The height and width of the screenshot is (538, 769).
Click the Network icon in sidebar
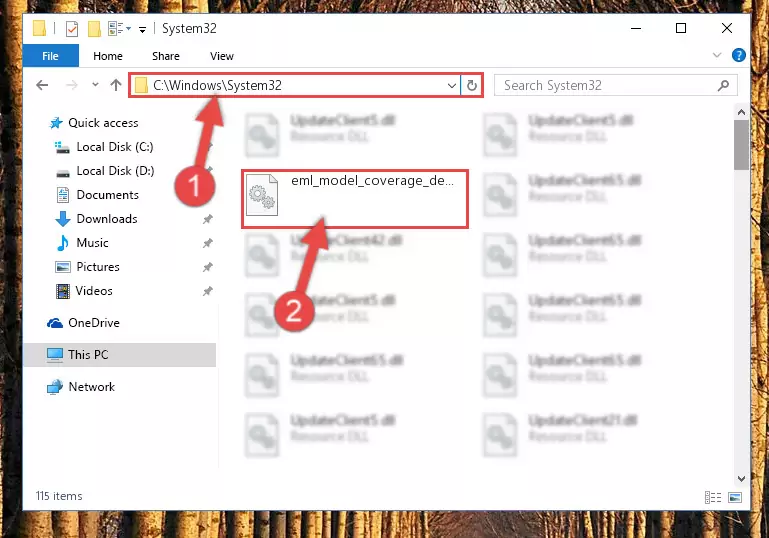pos(55,387)
